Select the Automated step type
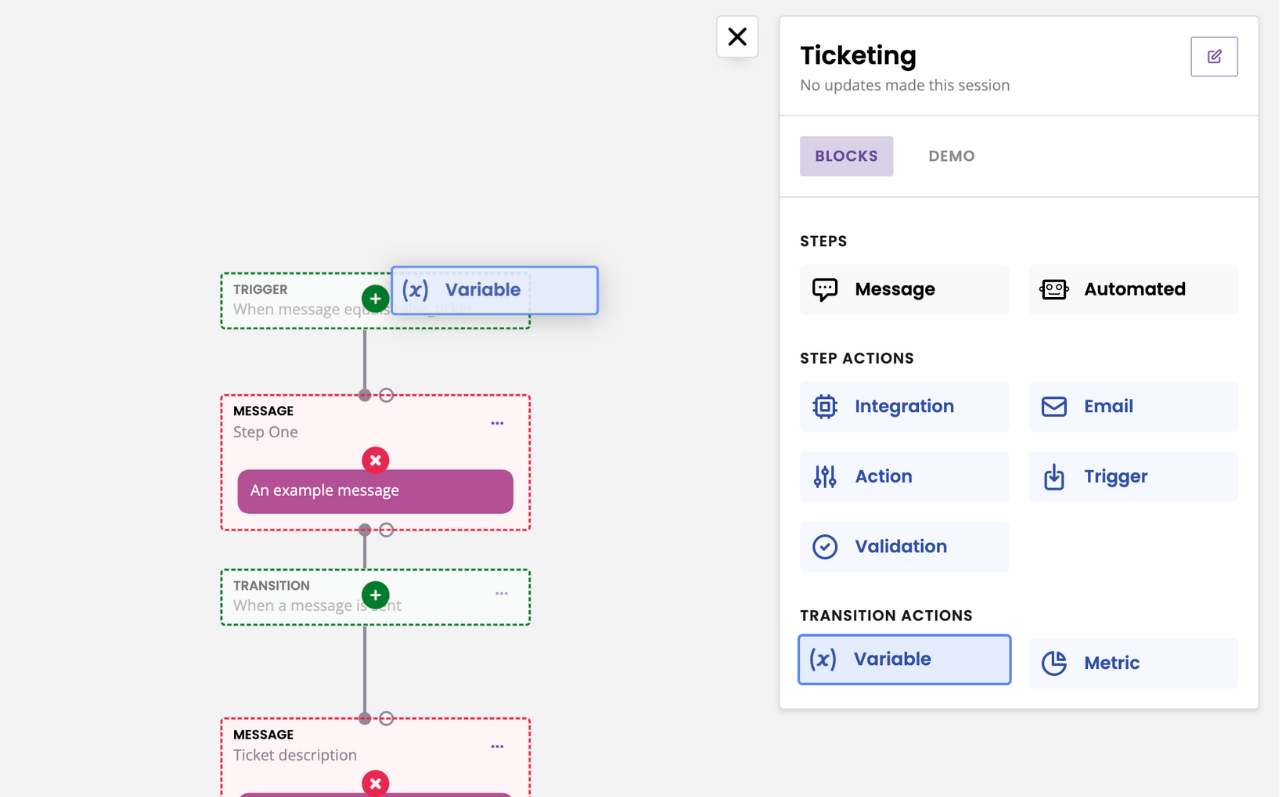 click(x=1133, y=289)
